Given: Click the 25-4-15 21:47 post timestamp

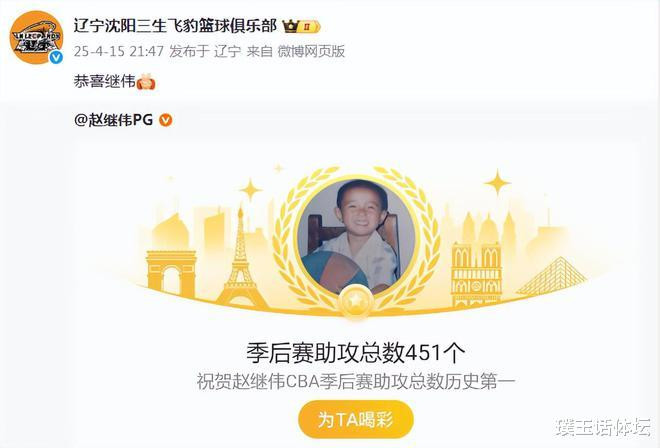Looking at the screenshot, I should (x=119, y=51).
